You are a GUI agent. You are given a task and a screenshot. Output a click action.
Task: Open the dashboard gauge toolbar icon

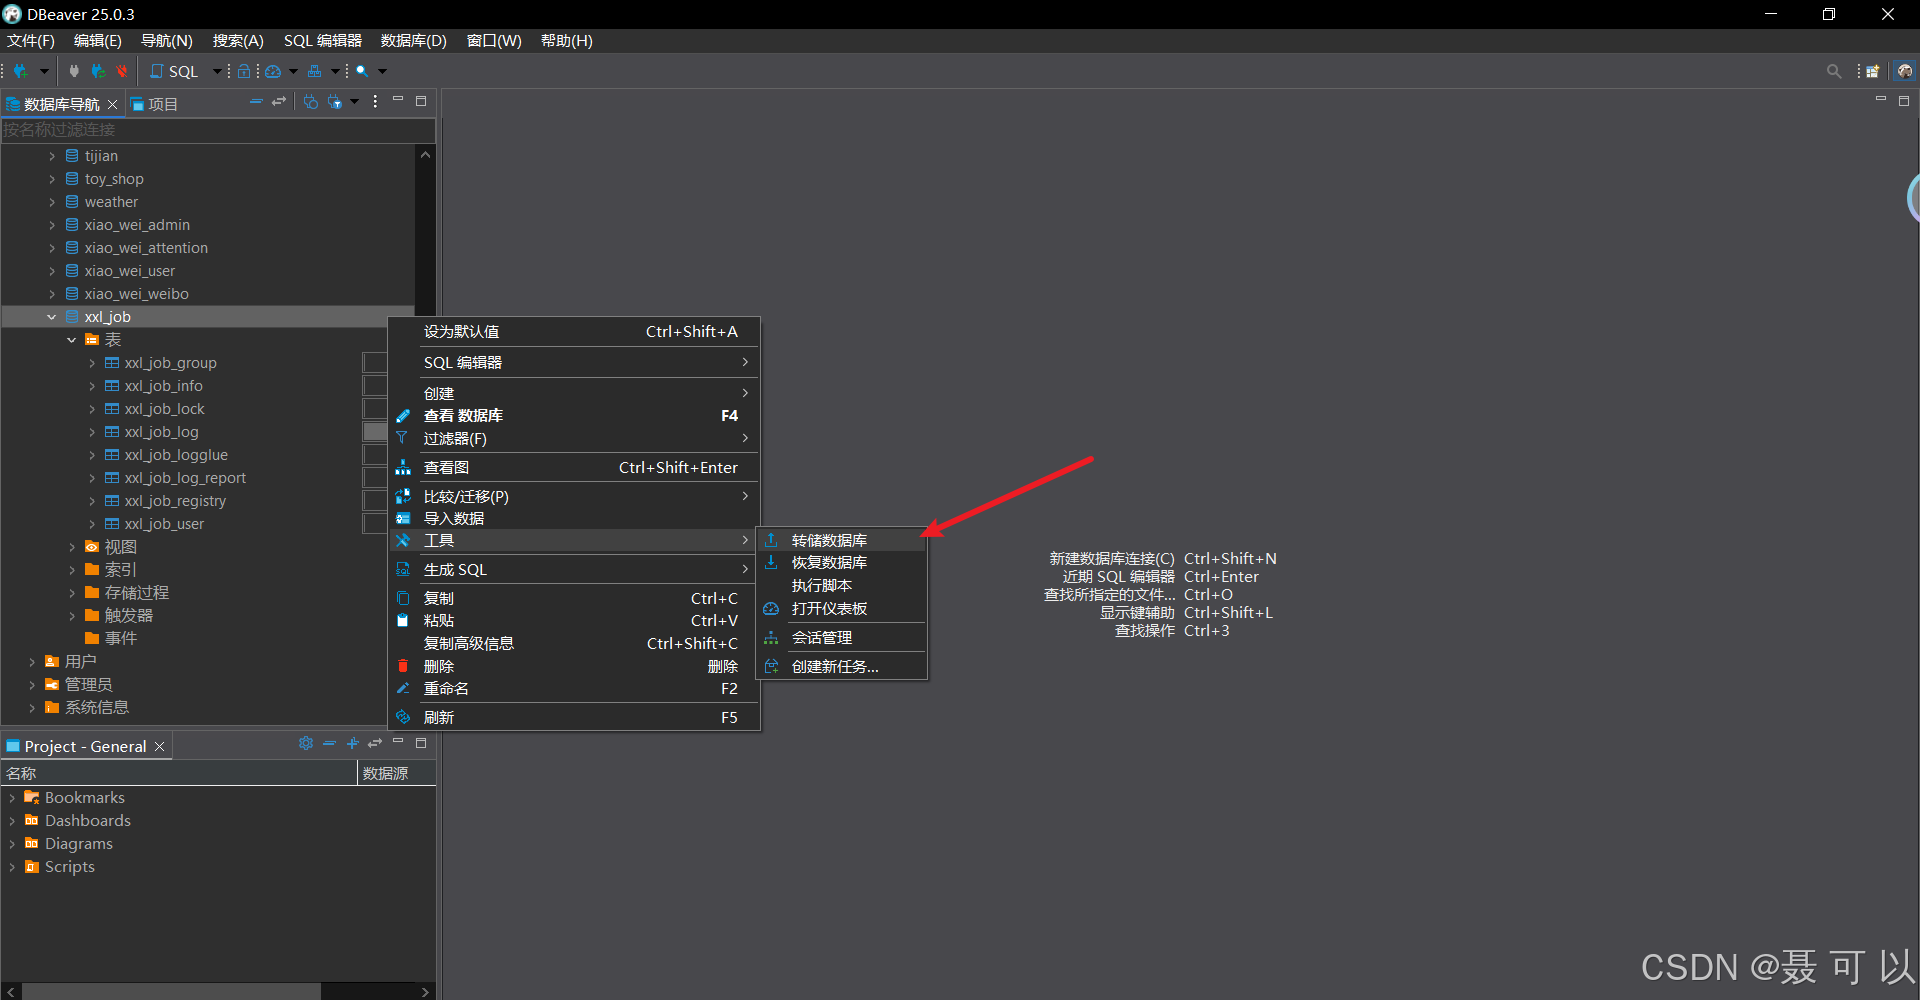[273, 71]
